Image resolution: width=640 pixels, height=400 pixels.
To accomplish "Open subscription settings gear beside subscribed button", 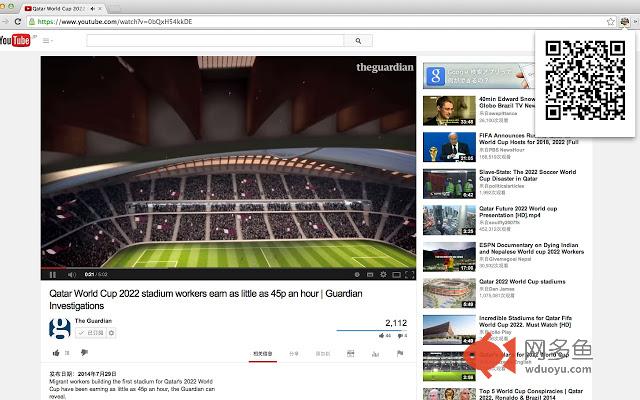I will 111,333.
